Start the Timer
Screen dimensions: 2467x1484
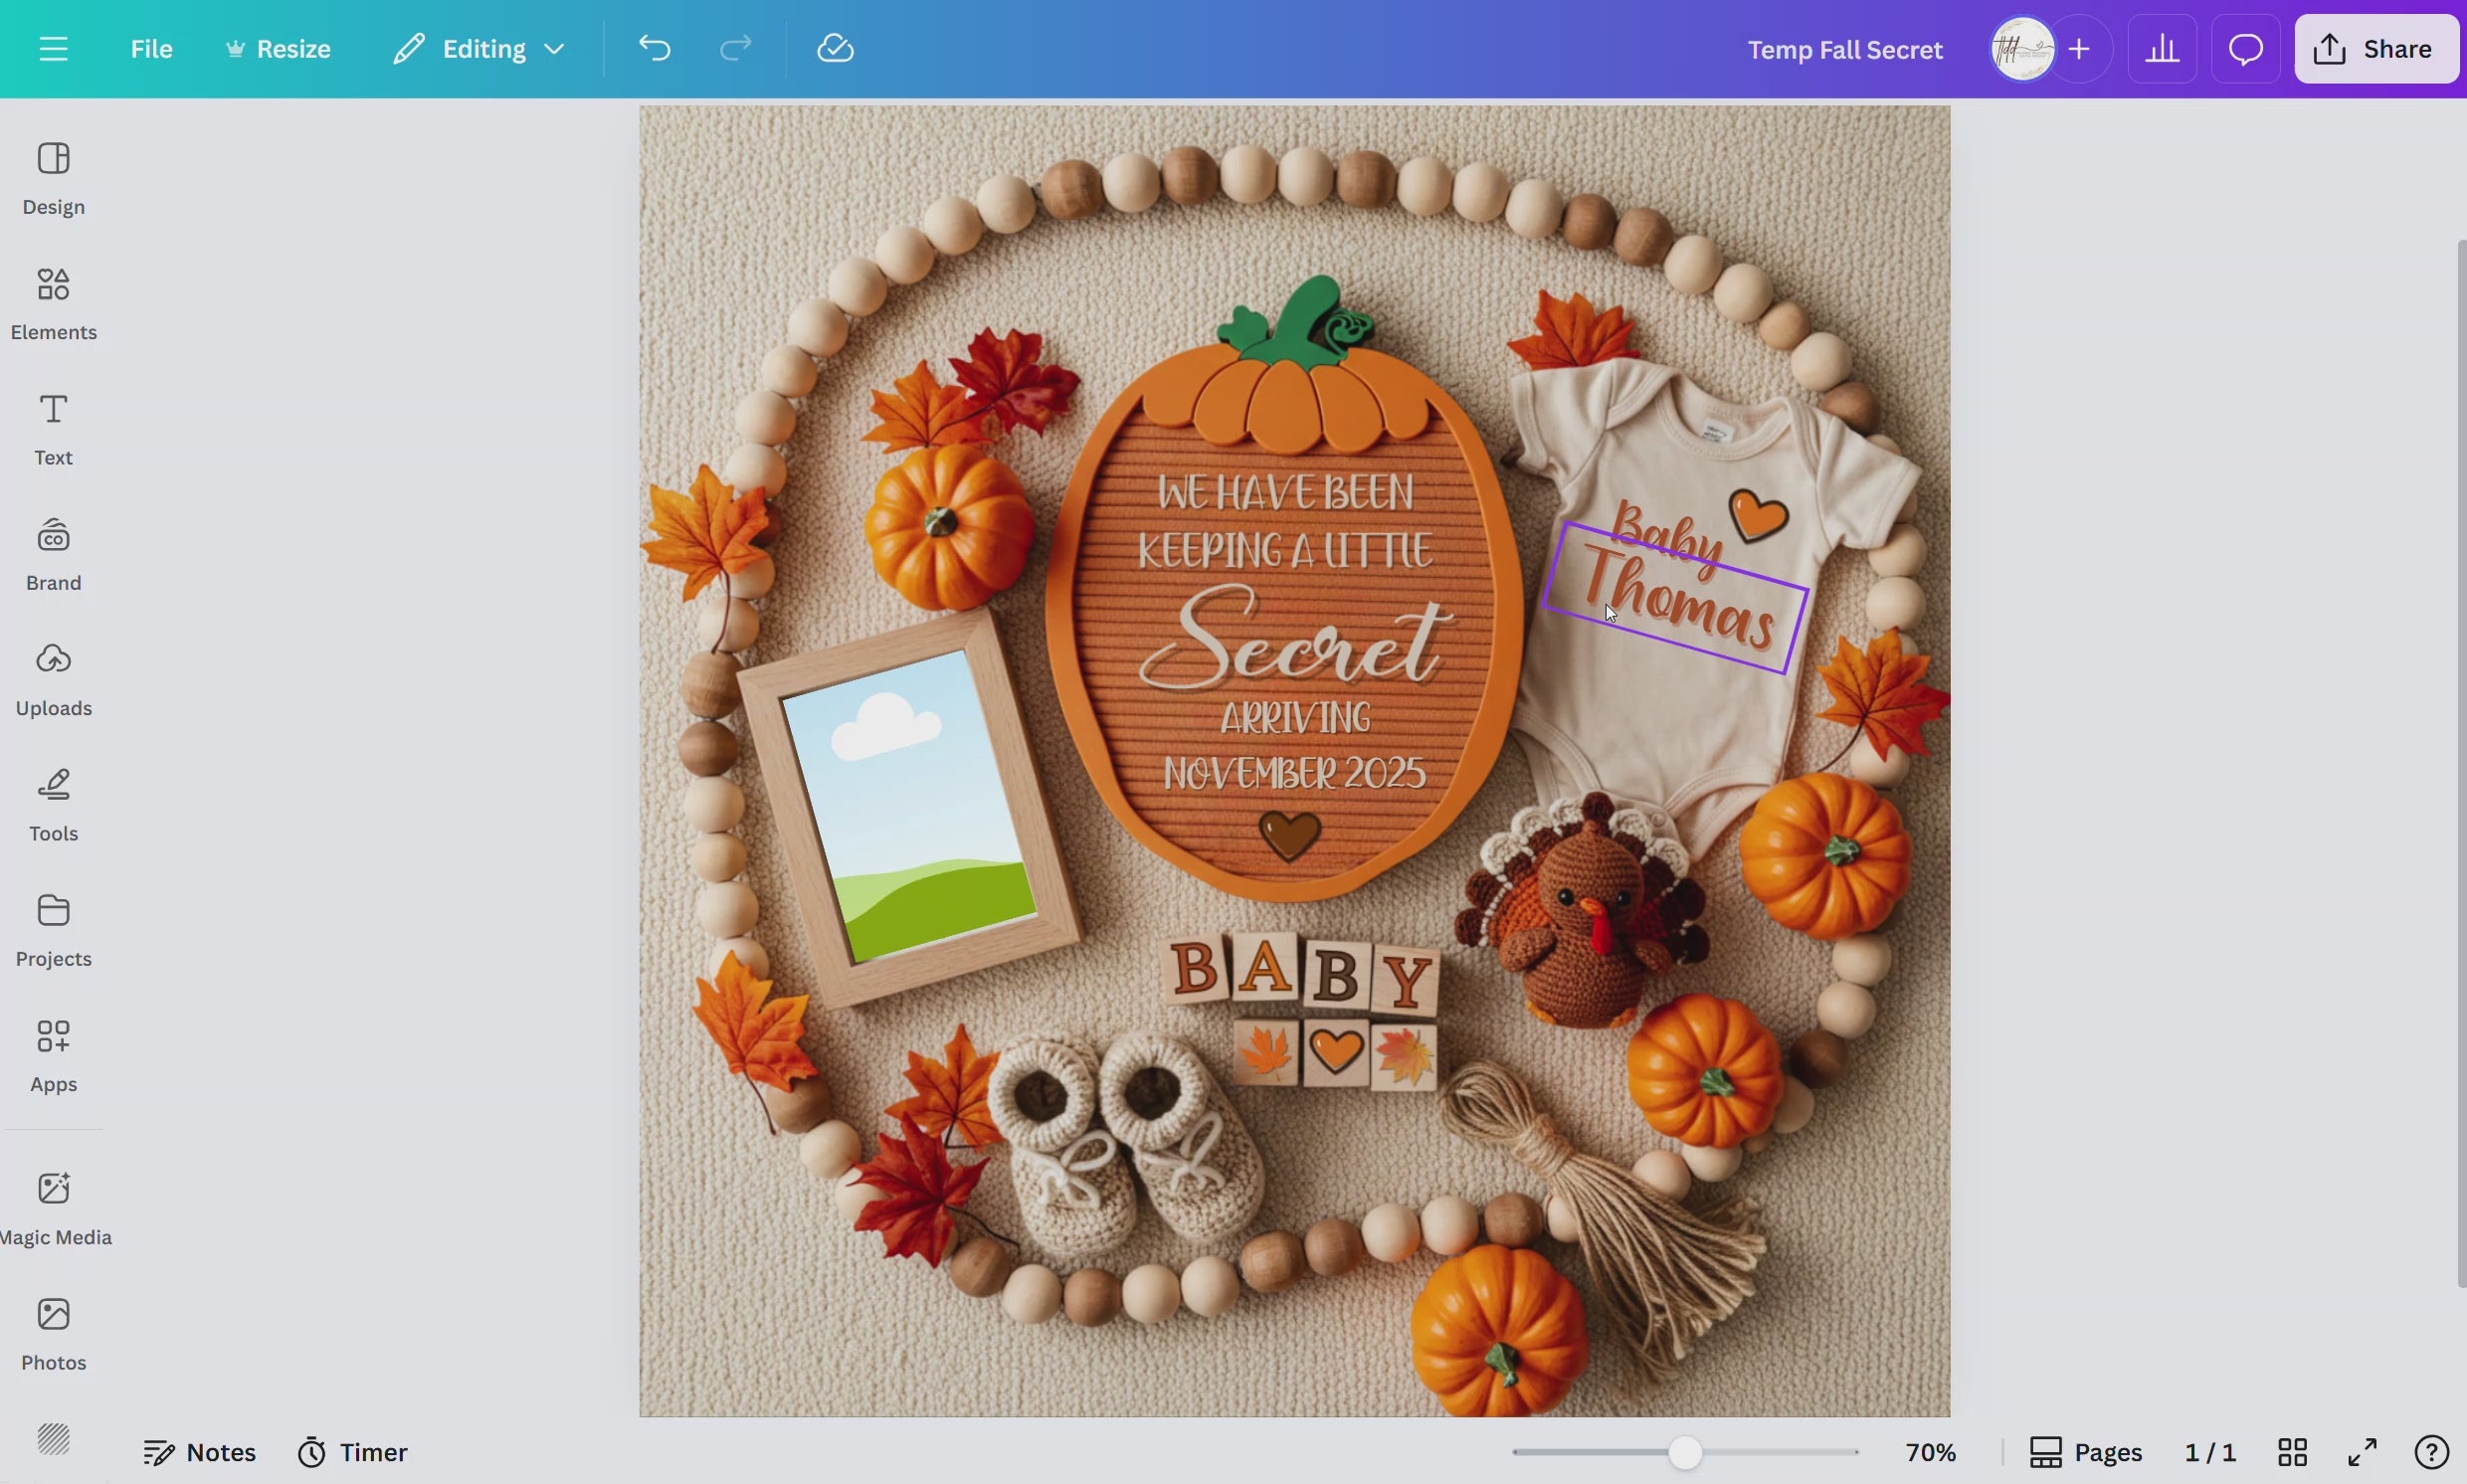pyautogui.click(x=352, y=1450)
